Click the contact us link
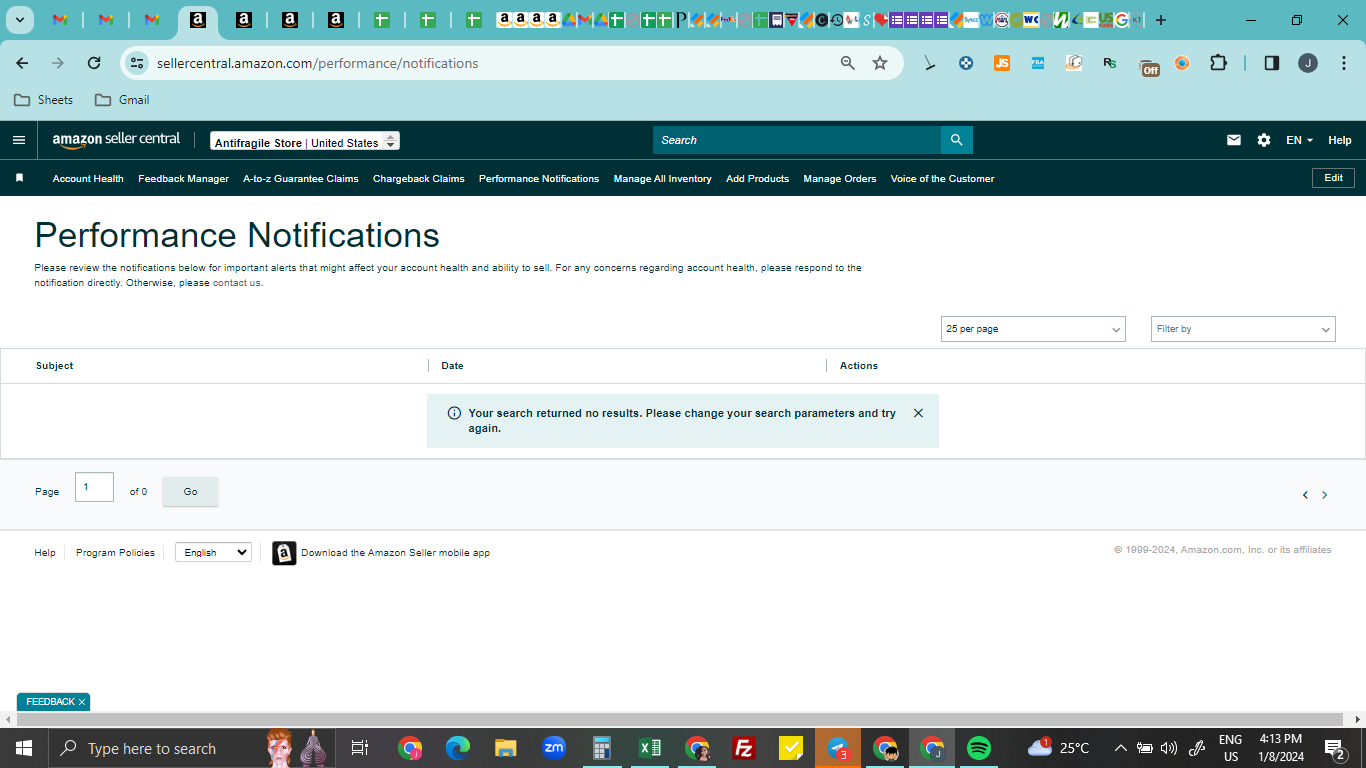Screen dimensions: 1366x768 coord(237,283)
